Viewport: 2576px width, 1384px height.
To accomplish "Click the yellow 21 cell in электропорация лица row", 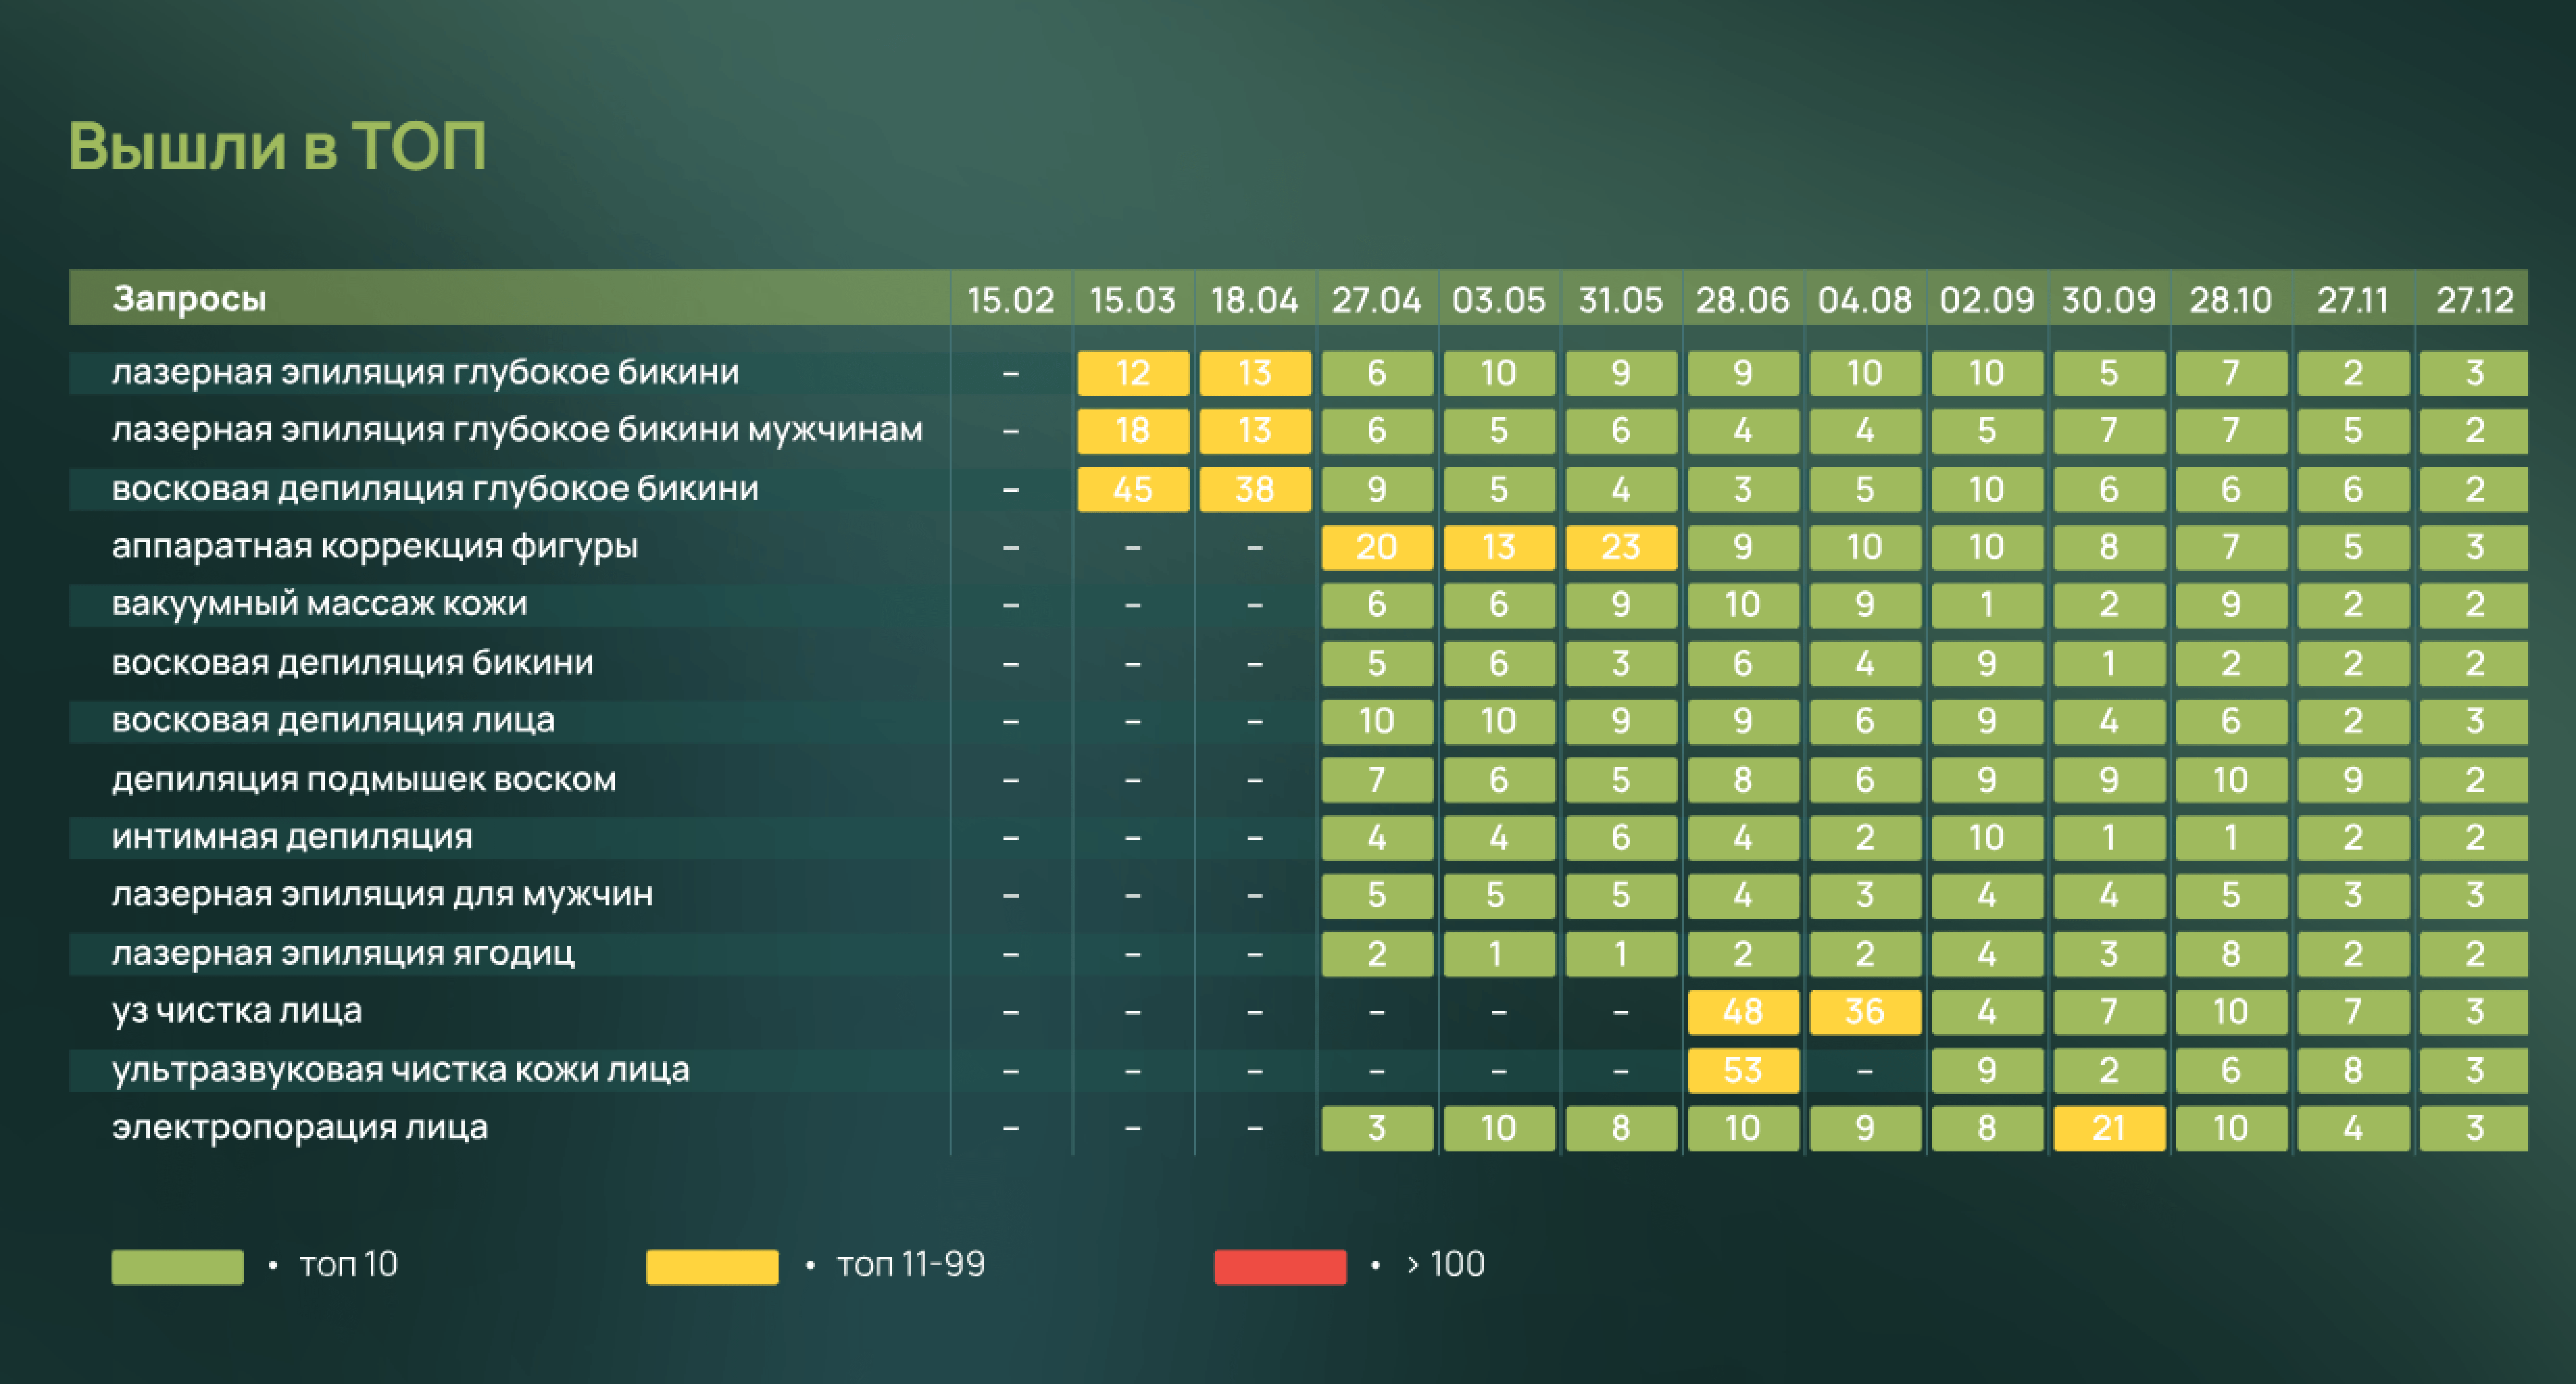I will tap(2108, 1128).
